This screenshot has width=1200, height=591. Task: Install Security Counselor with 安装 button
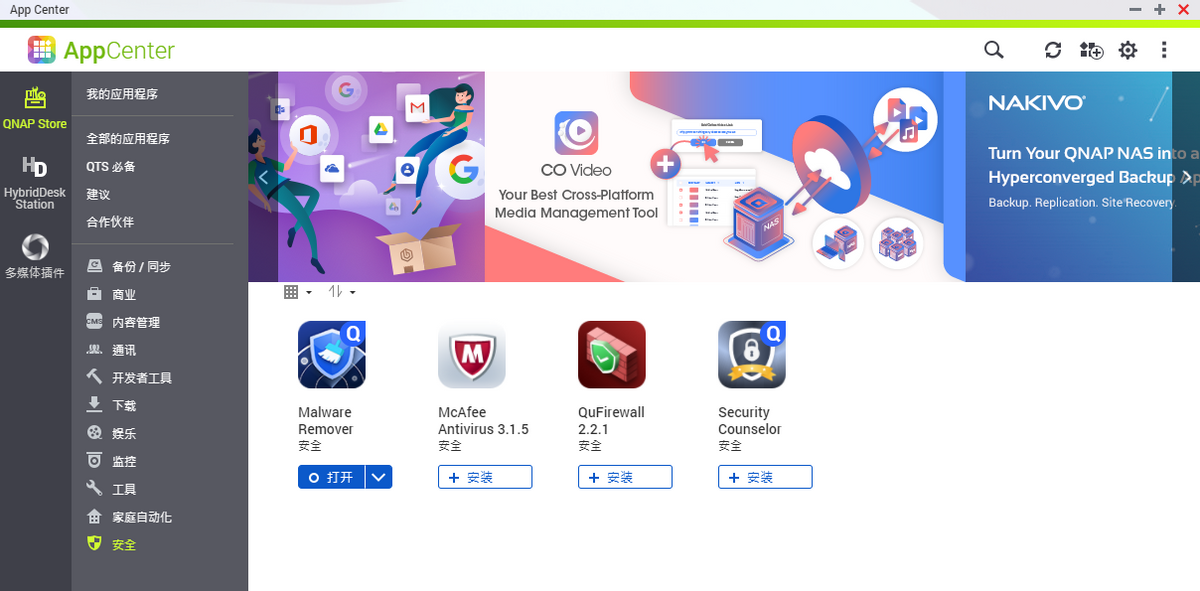pyautogui.click(x=765, y=477)
